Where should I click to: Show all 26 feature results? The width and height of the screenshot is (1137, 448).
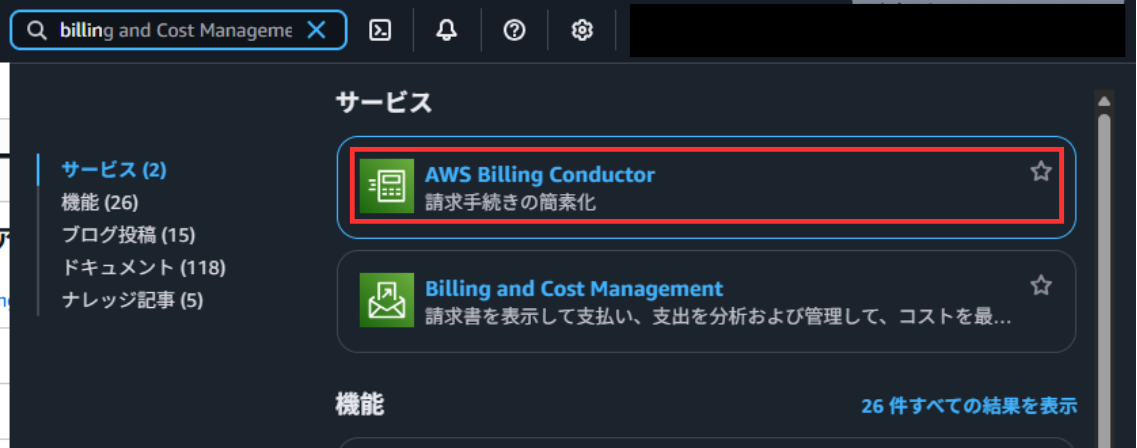click(969, 406)
